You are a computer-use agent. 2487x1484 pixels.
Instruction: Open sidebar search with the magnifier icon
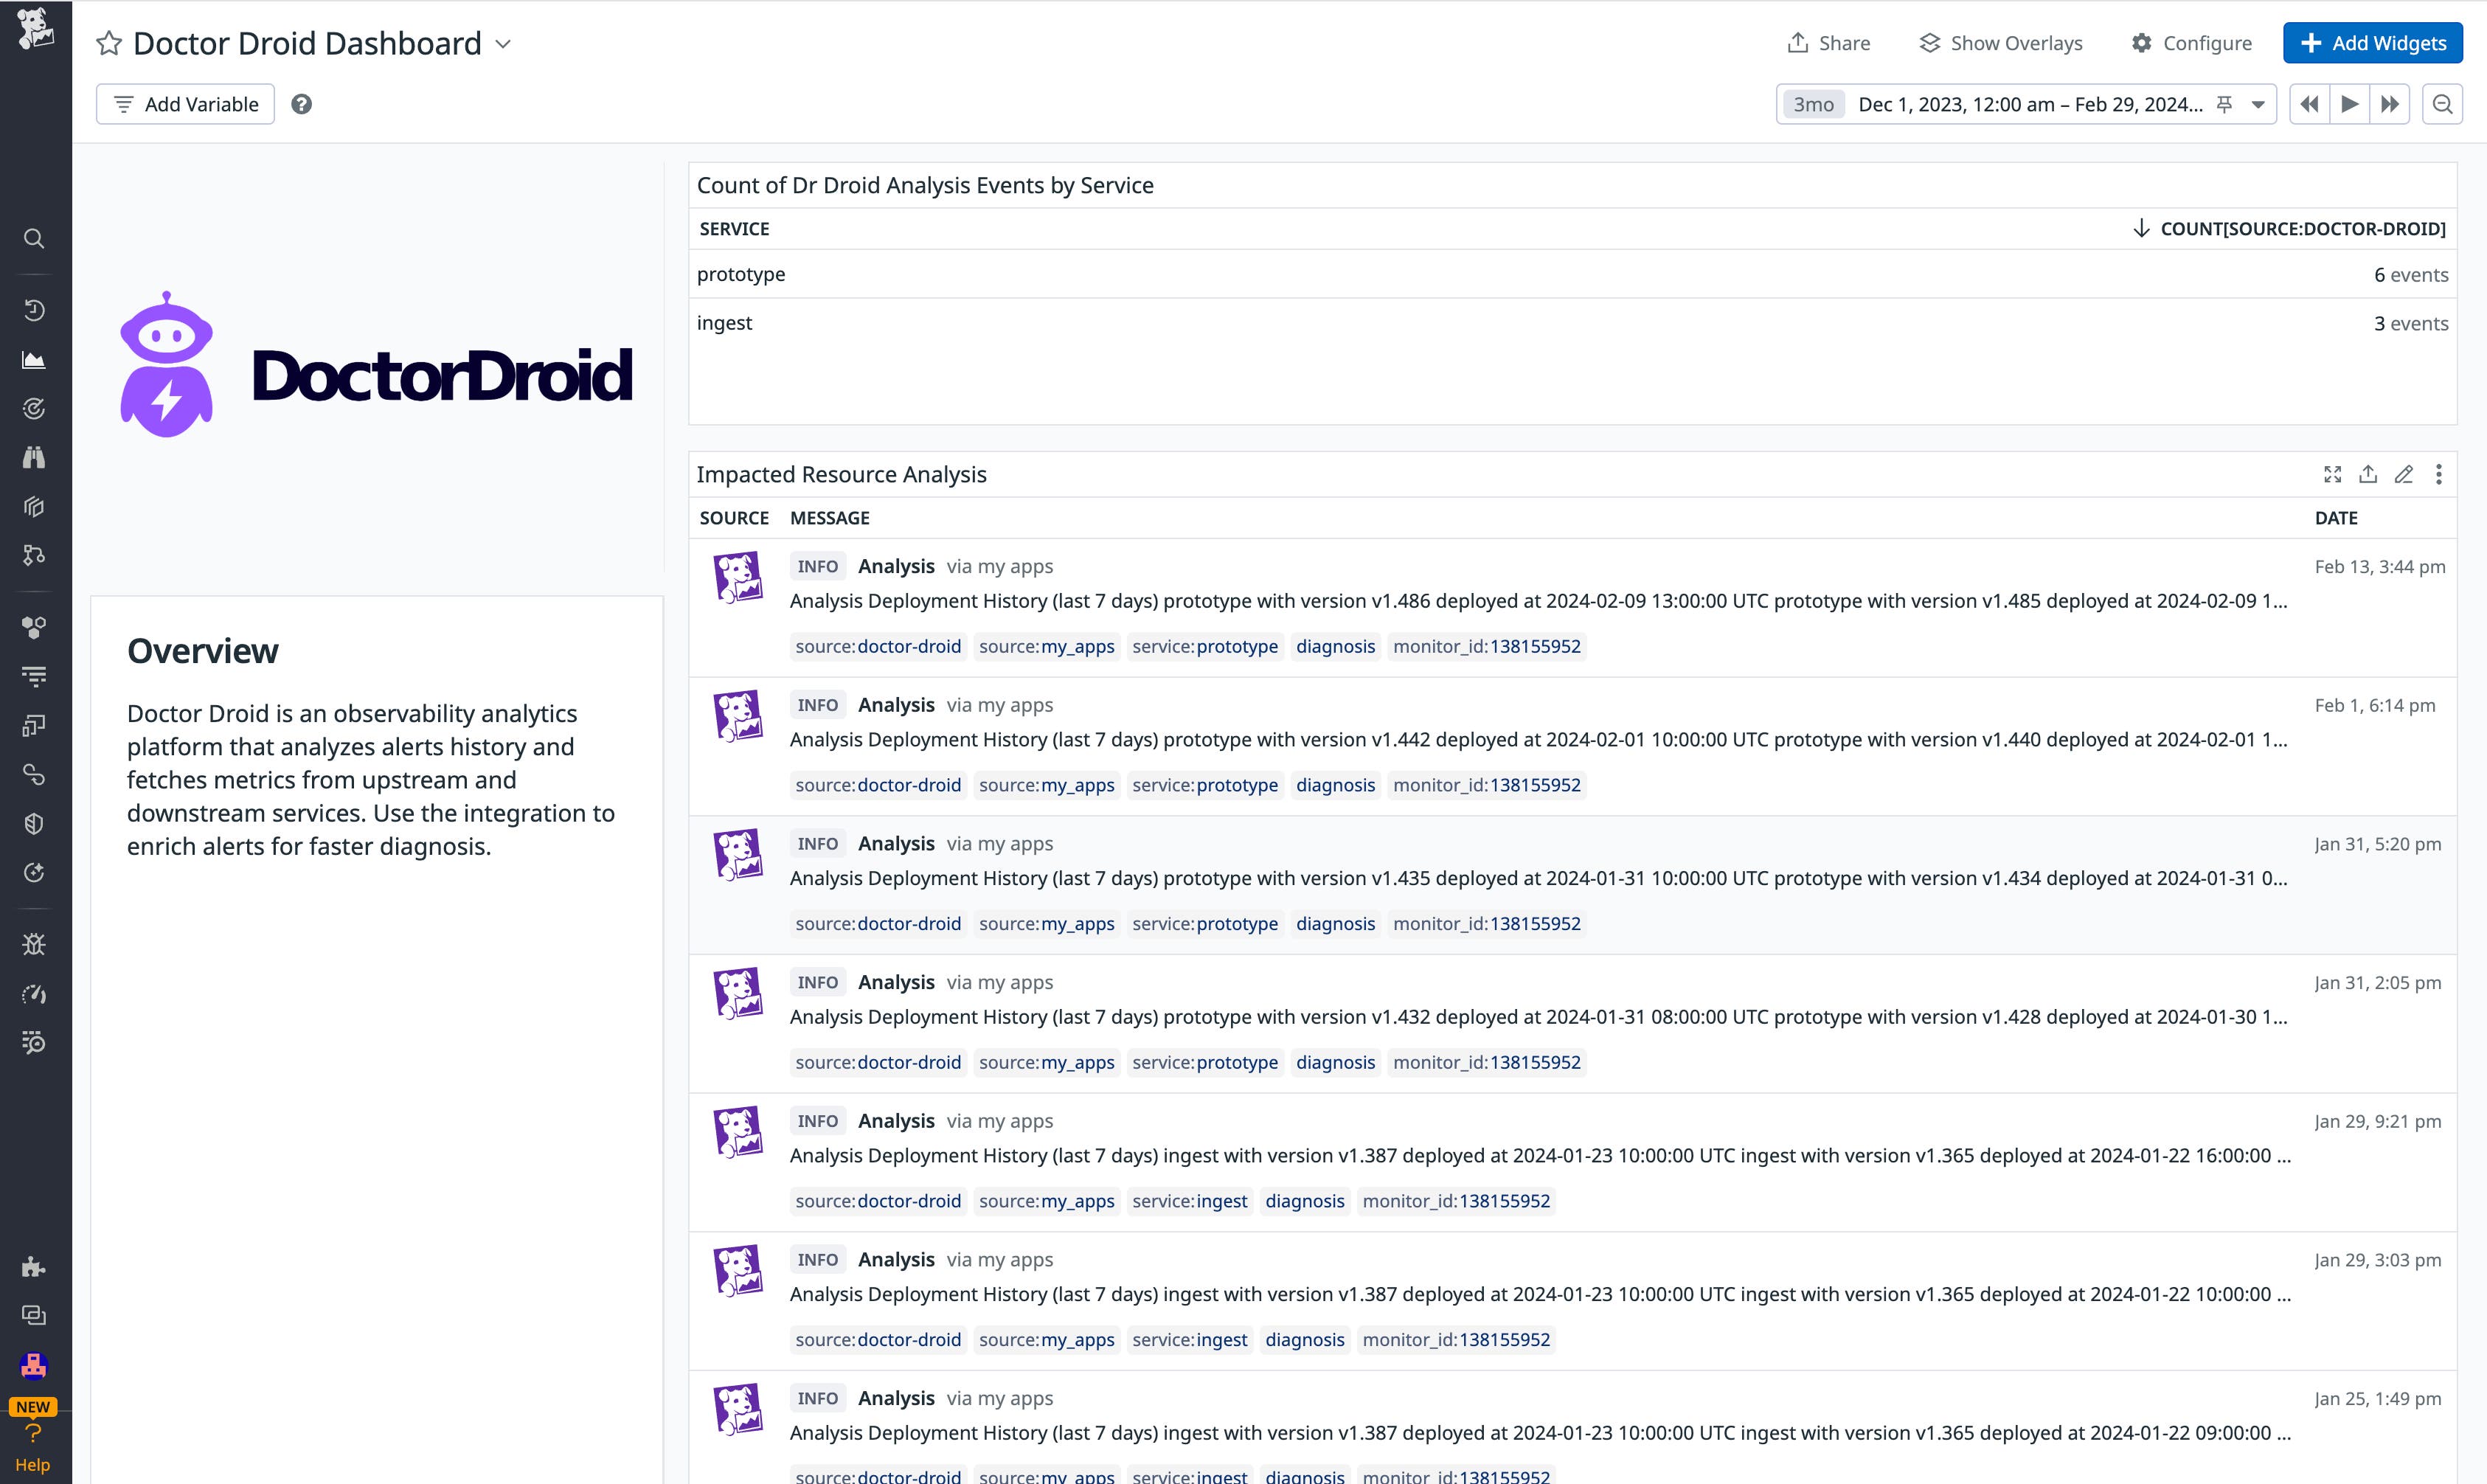pyautogui.click(x=35, y=239)
